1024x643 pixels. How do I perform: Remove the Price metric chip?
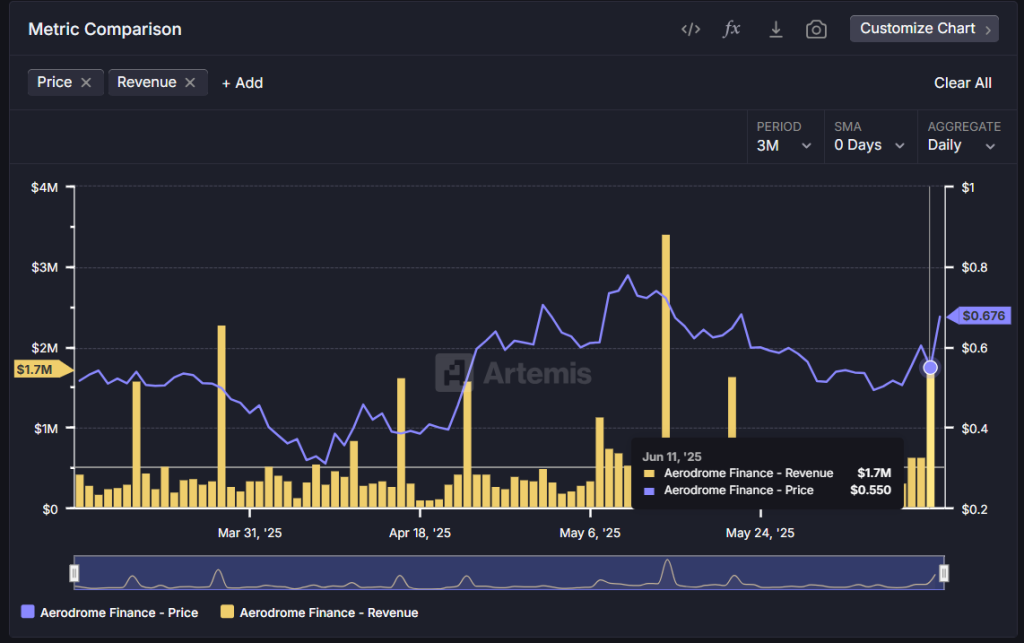point(86,83)
